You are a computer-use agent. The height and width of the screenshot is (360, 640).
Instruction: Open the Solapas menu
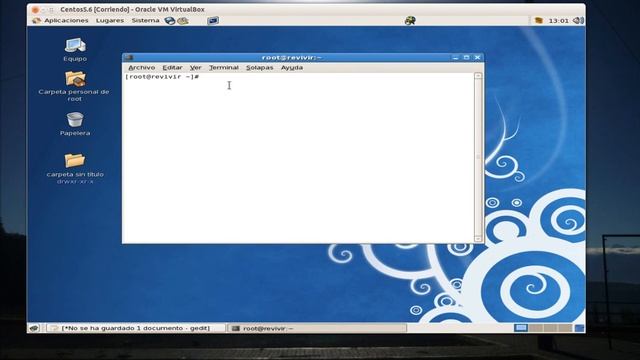[260, 68]
